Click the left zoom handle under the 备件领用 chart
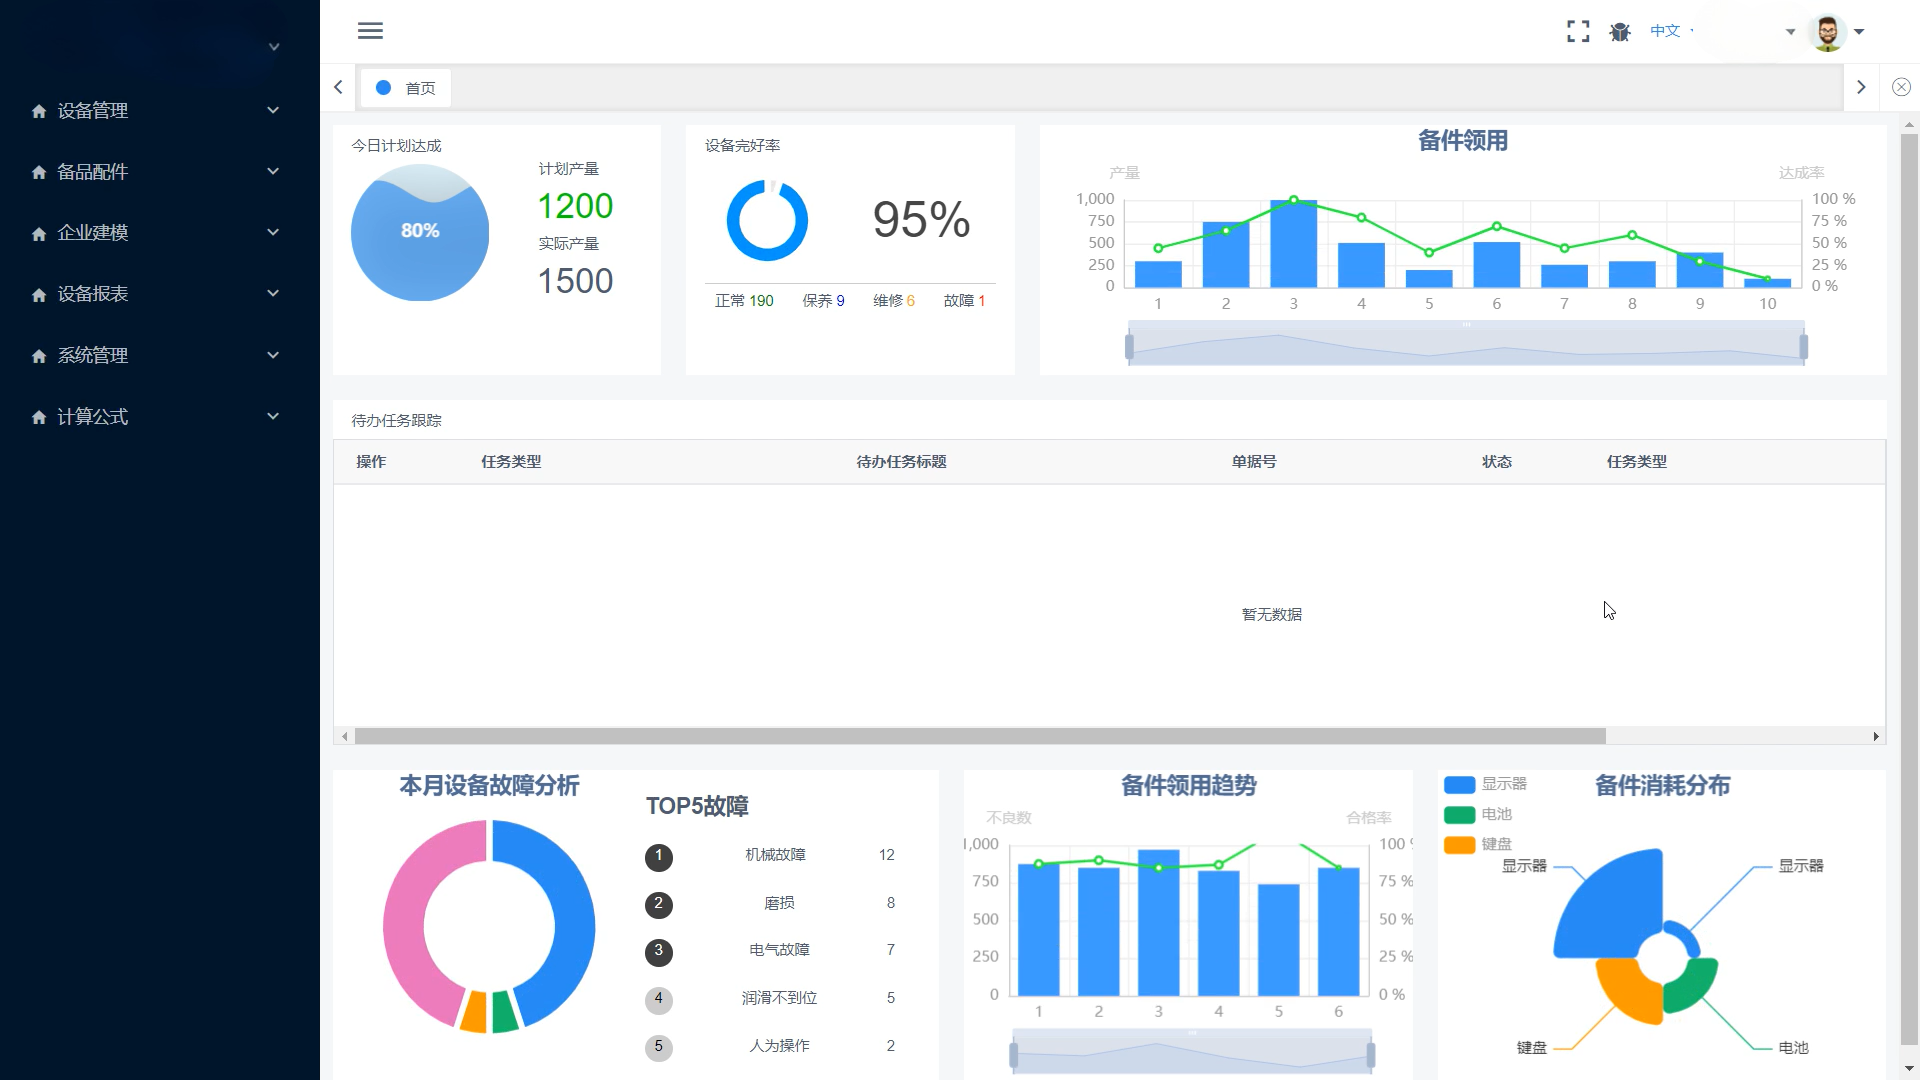This screenshot has width=1920, height=1080. click(x=1129, y=347)
